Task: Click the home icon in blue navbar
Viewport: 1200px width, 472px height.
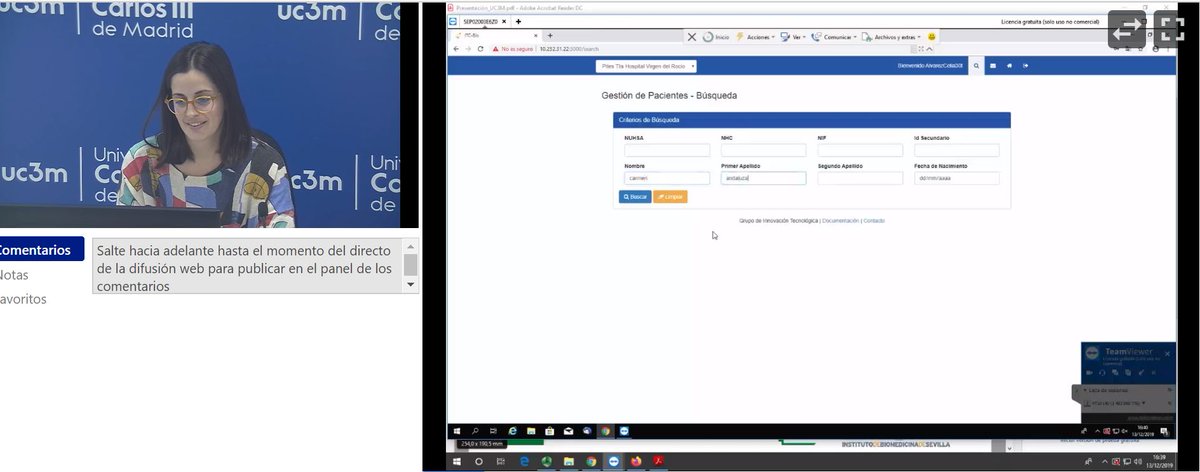Action: click(1009, 66)
